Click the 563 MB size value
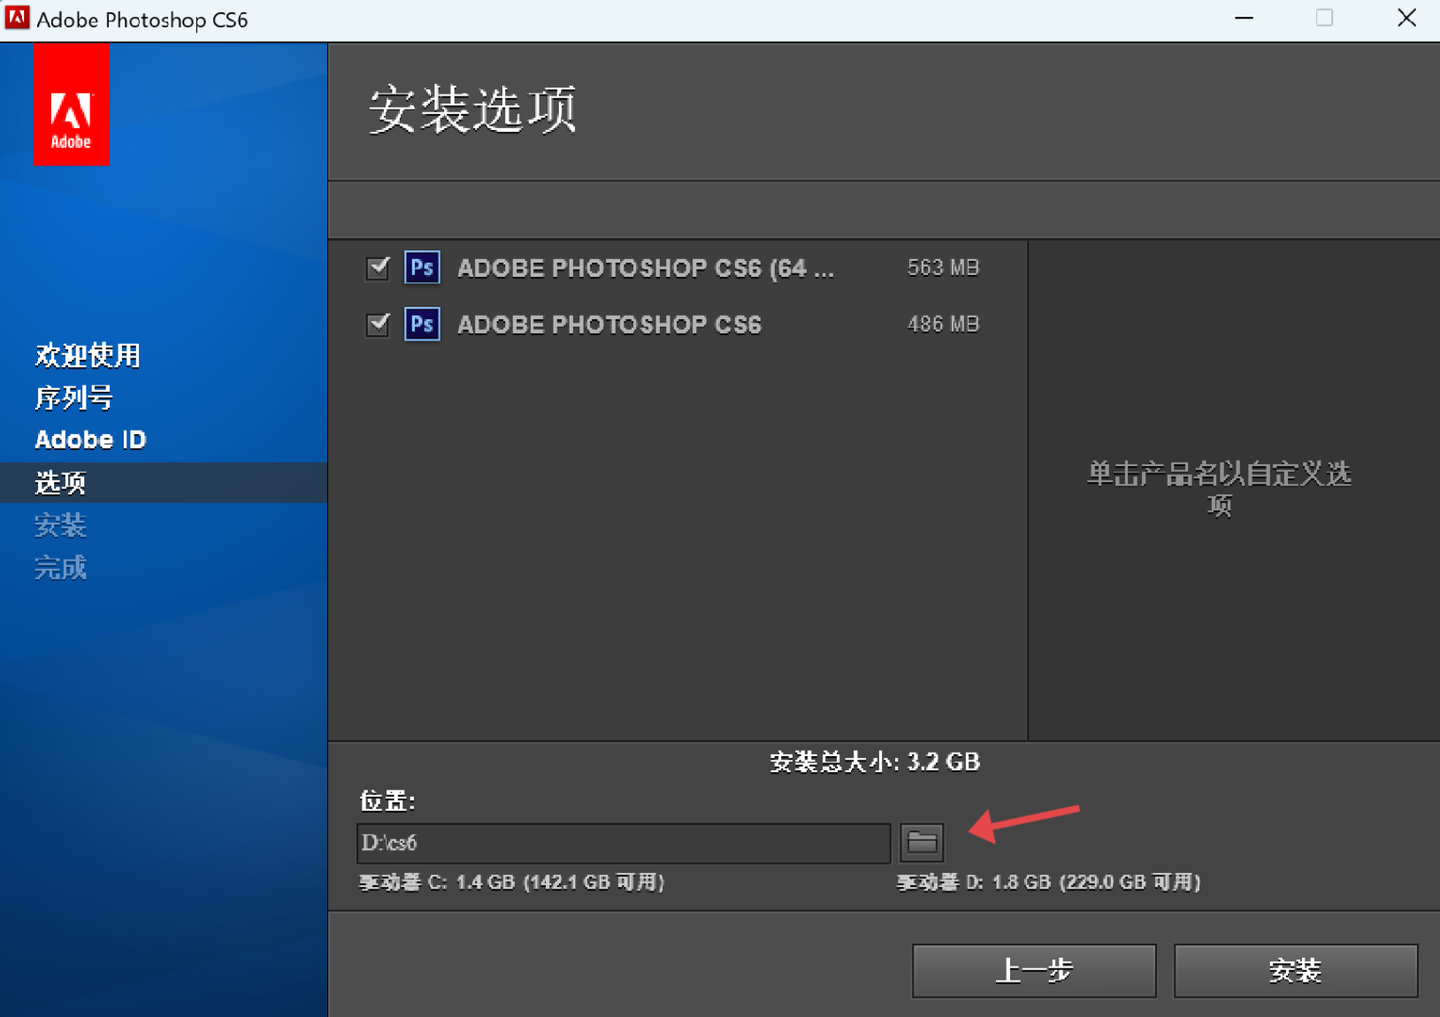 [x=943, y=268]
